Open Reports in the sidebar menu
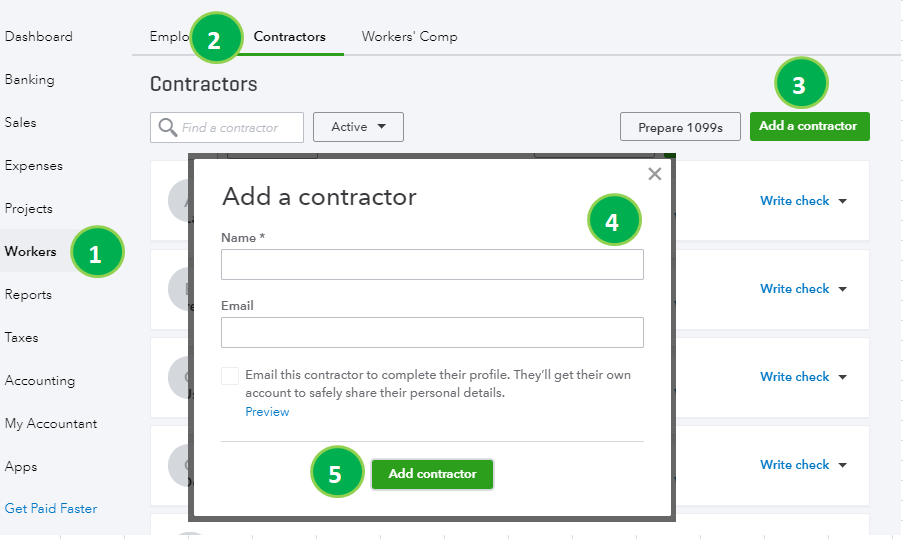This screenshot has height=539, width=903. [x=28, y=295]
